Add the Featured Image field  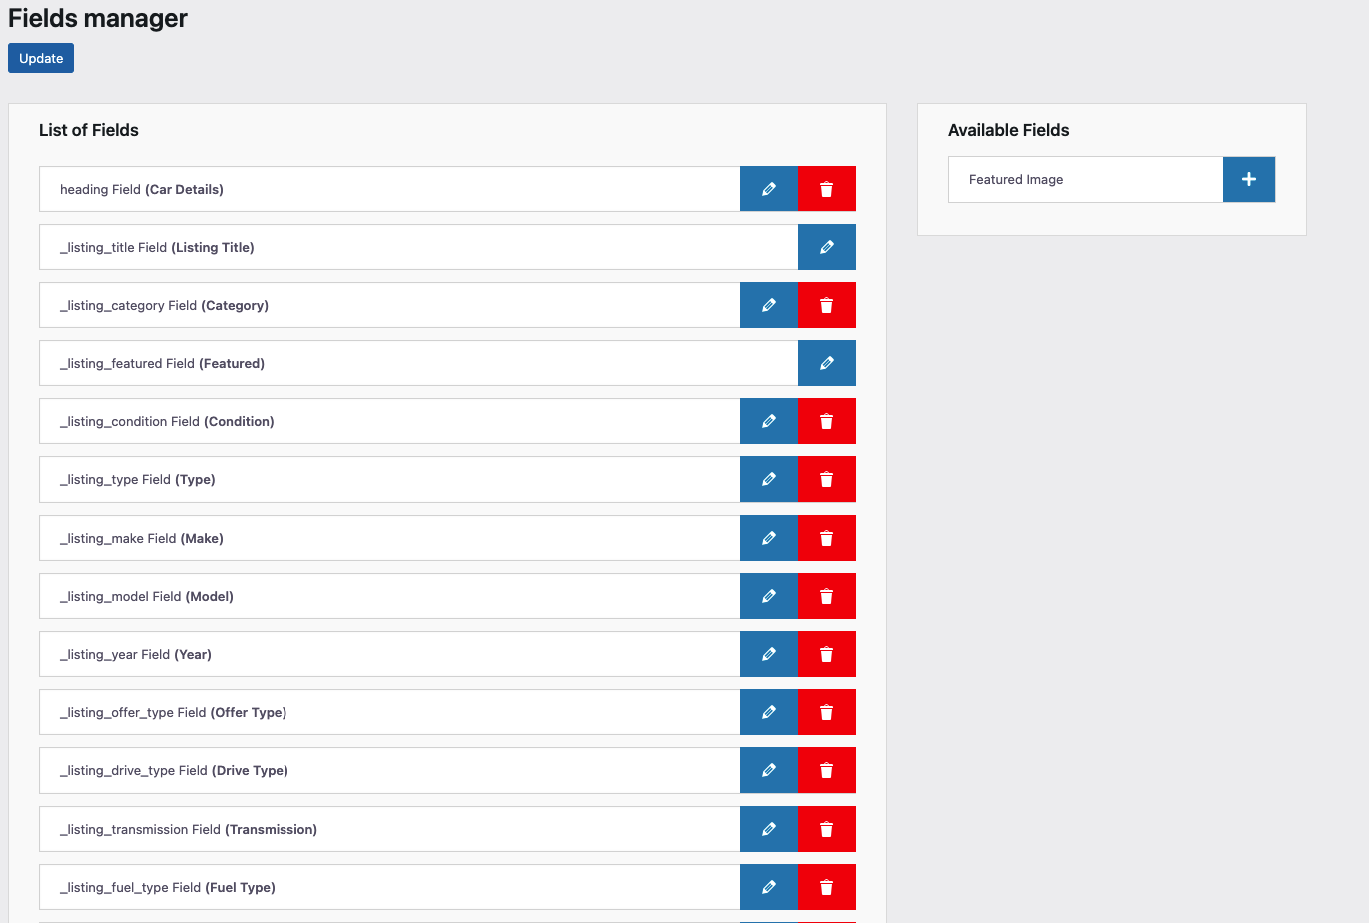pyautogui.click(x=1248, y=179)
